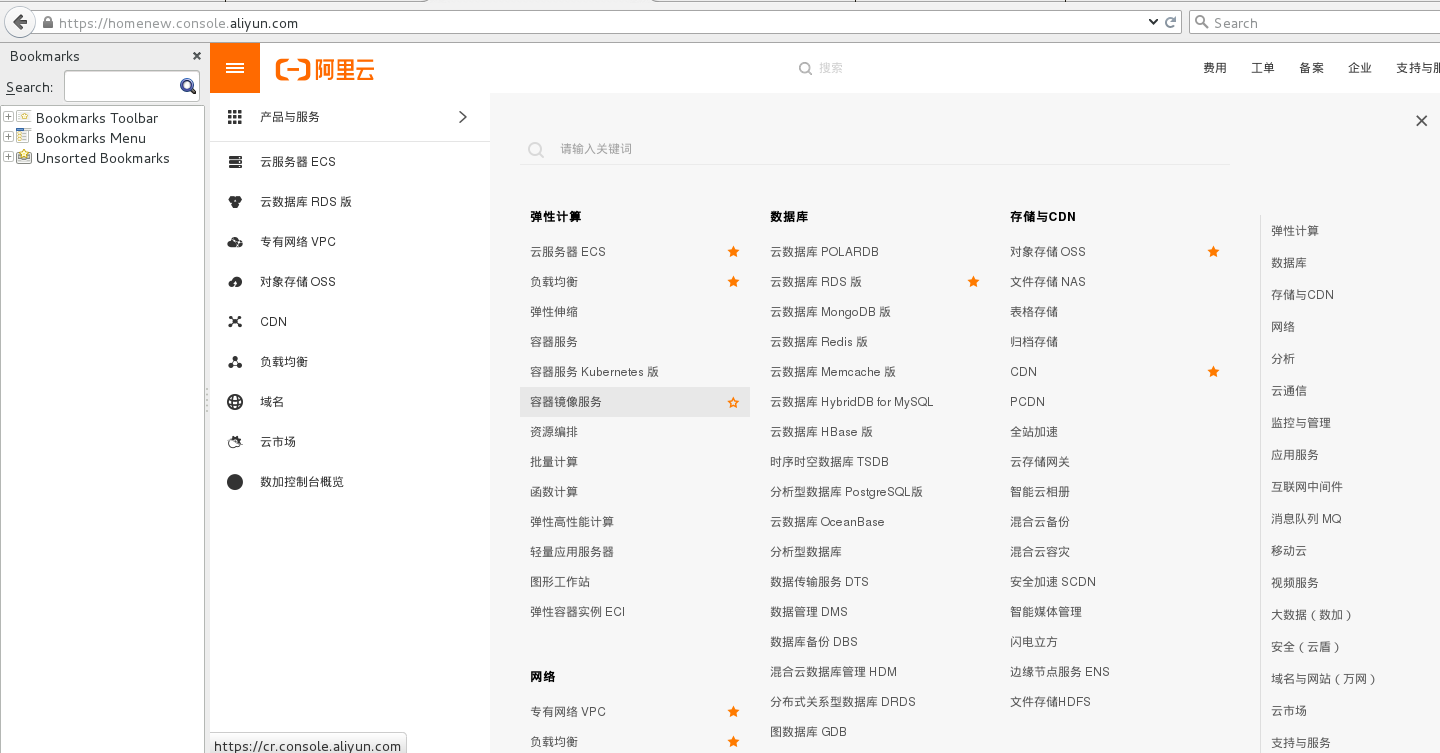Click the 产品与服务 grid icon
Screen dimensions: 1440x753
(x=235, y=117)
